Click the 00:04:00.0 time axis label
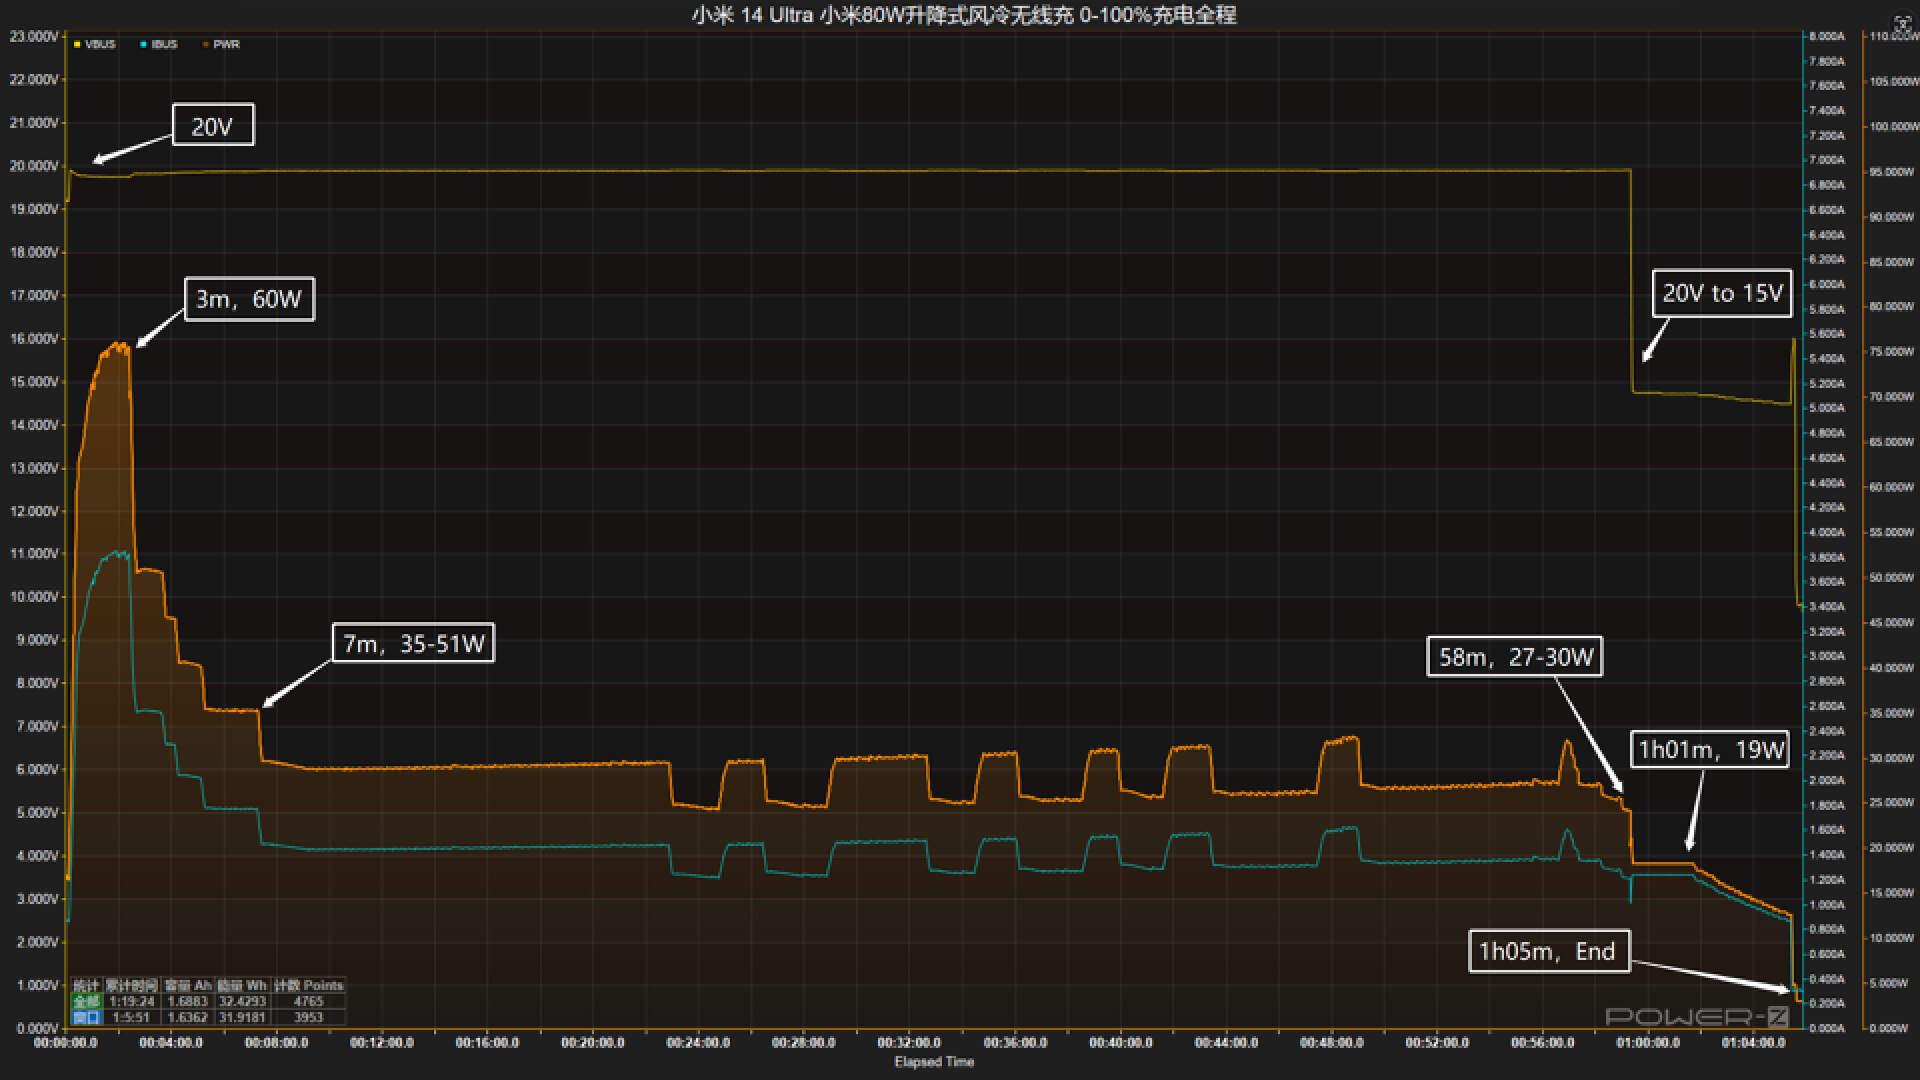Viewport: 1920px width, 1080px height. (171, 1042)
